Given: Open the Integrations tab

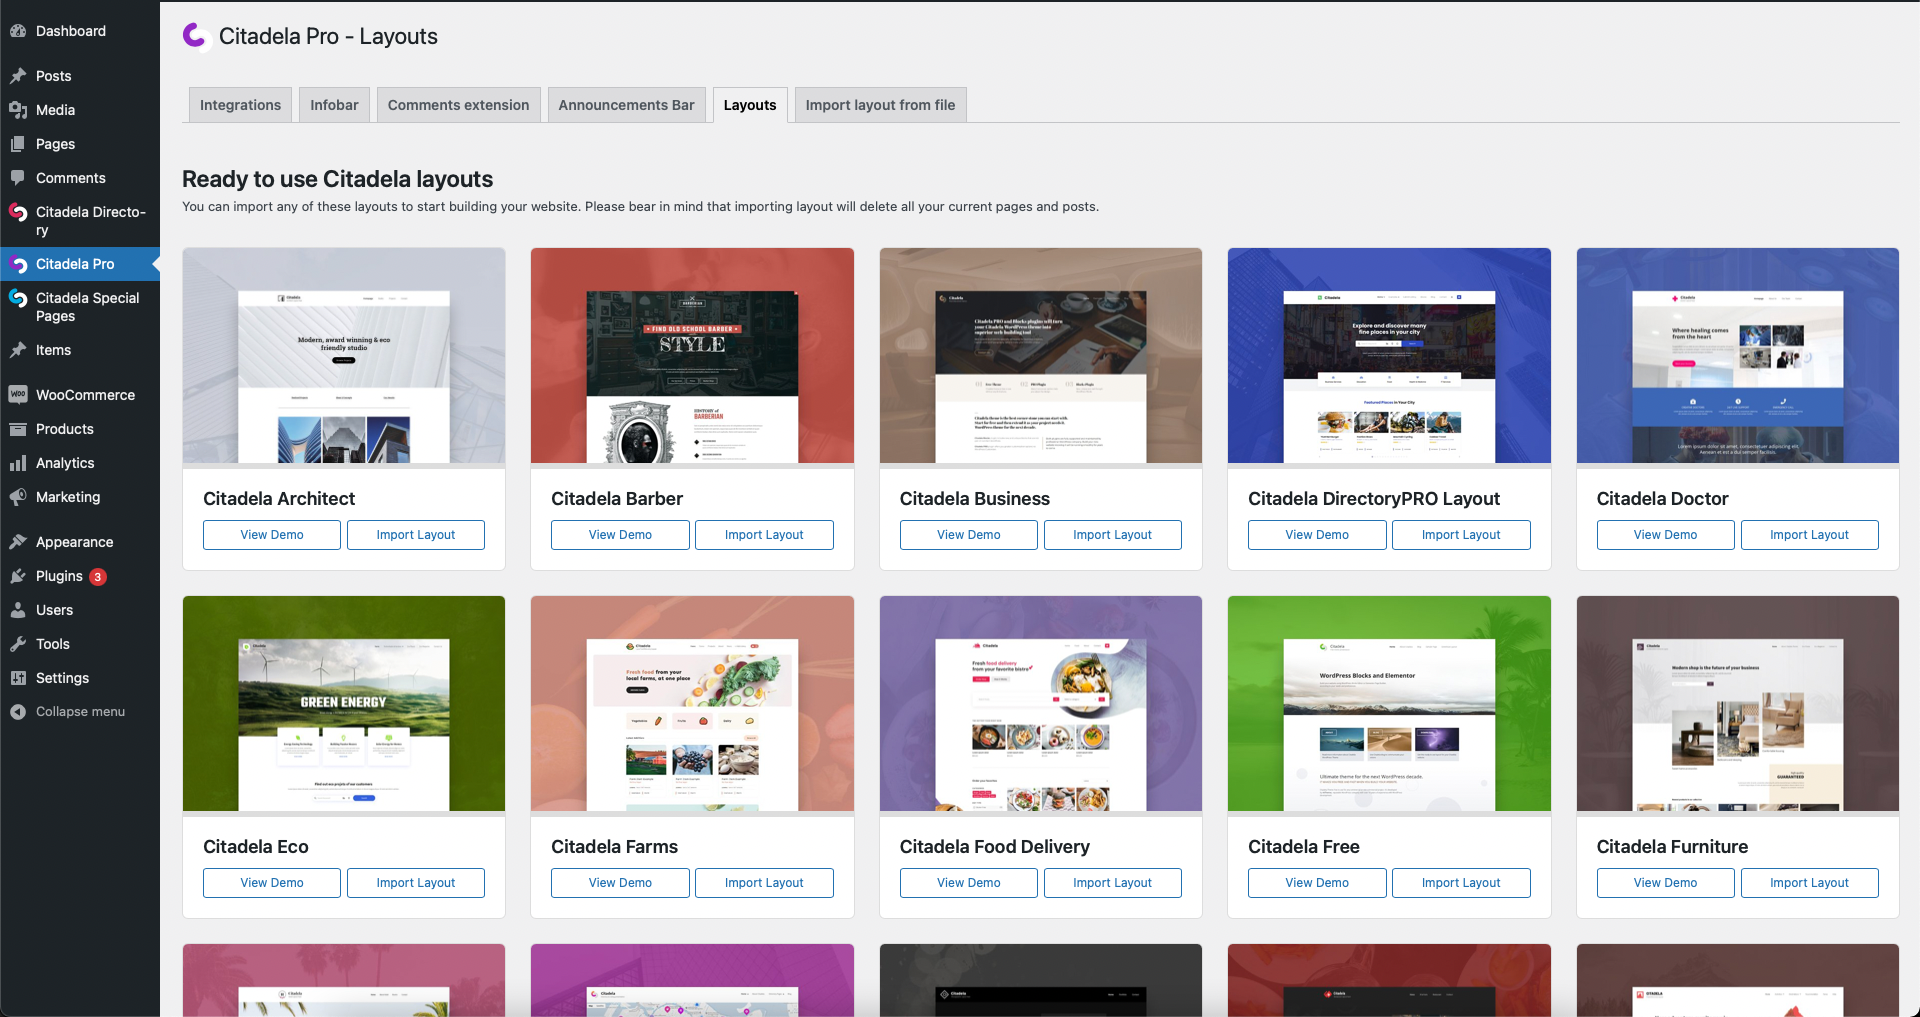Looking at the screenshot, I should (x=240, y=105).
